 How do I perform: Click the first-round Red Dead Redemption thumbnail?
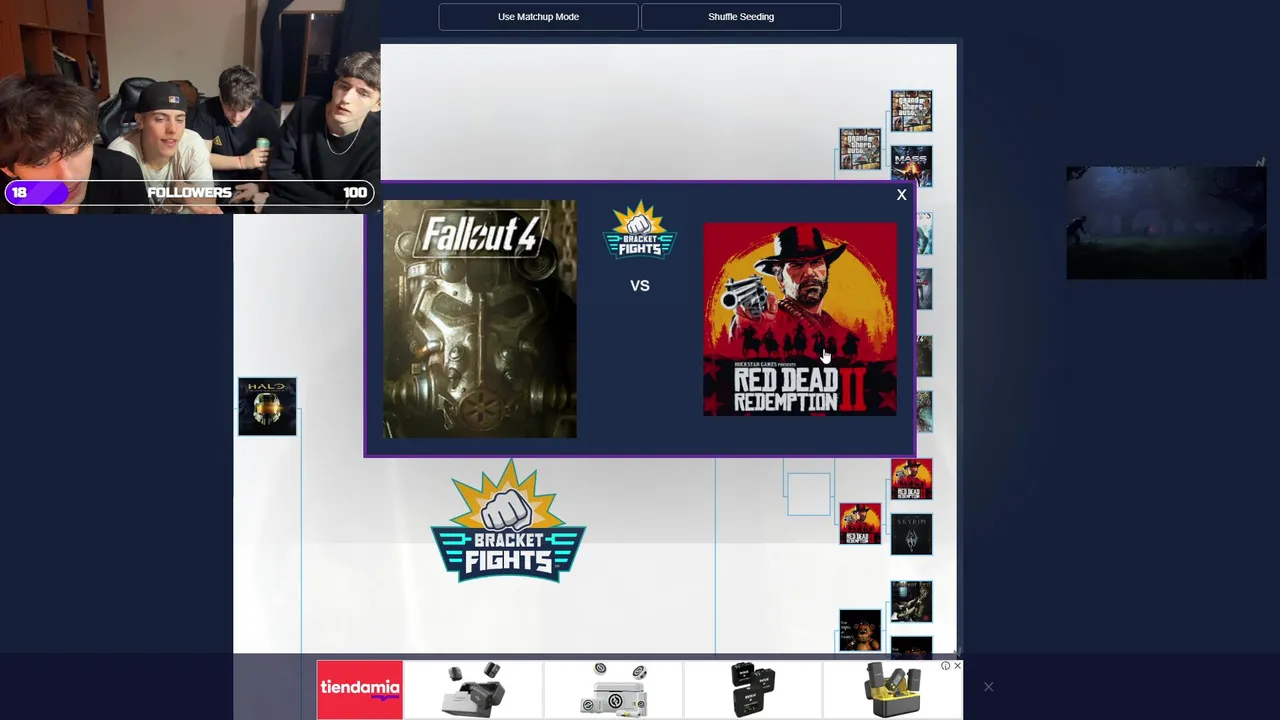point(911,479)
